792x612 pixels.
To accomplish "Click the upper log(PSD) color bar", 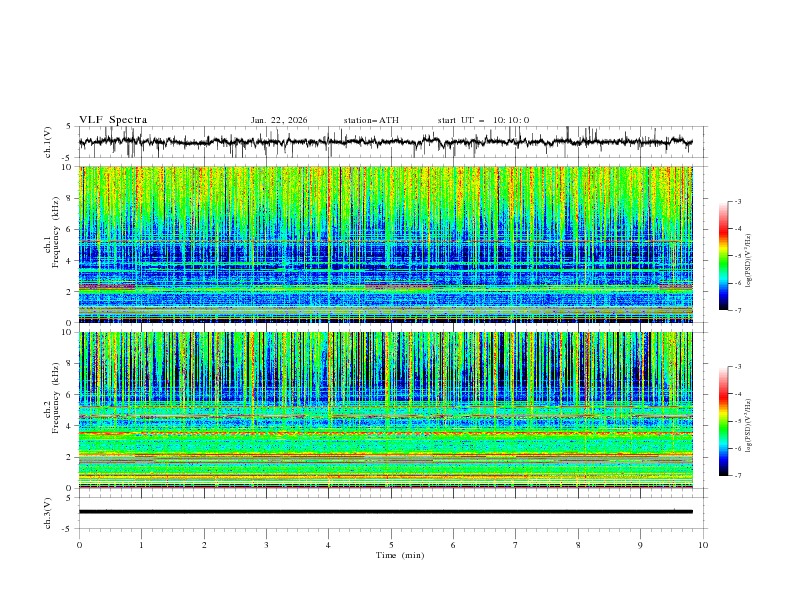I will pyautogui.click(x=723, y=256).
